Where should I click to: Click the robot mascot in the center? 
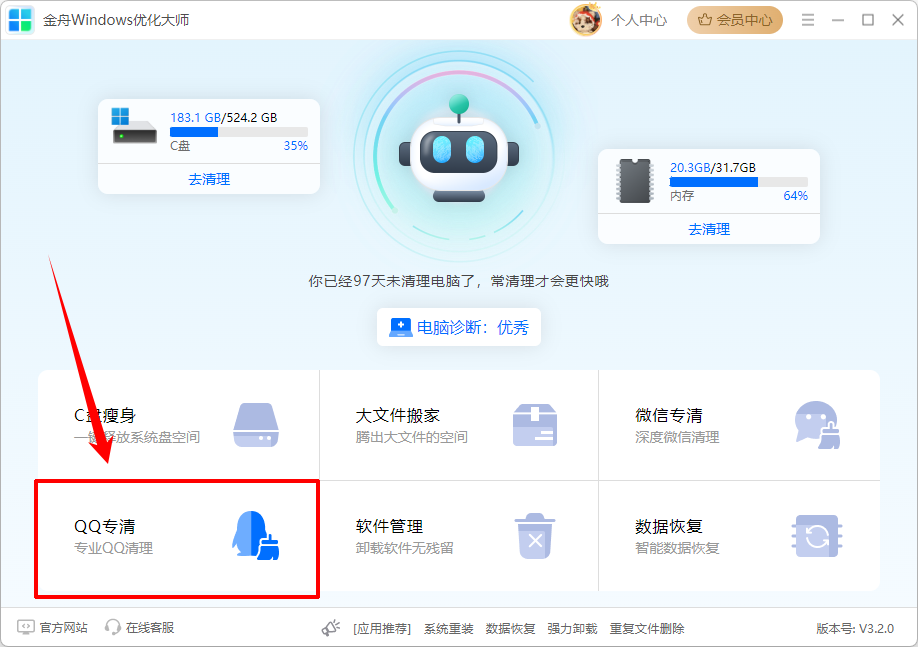459,149
